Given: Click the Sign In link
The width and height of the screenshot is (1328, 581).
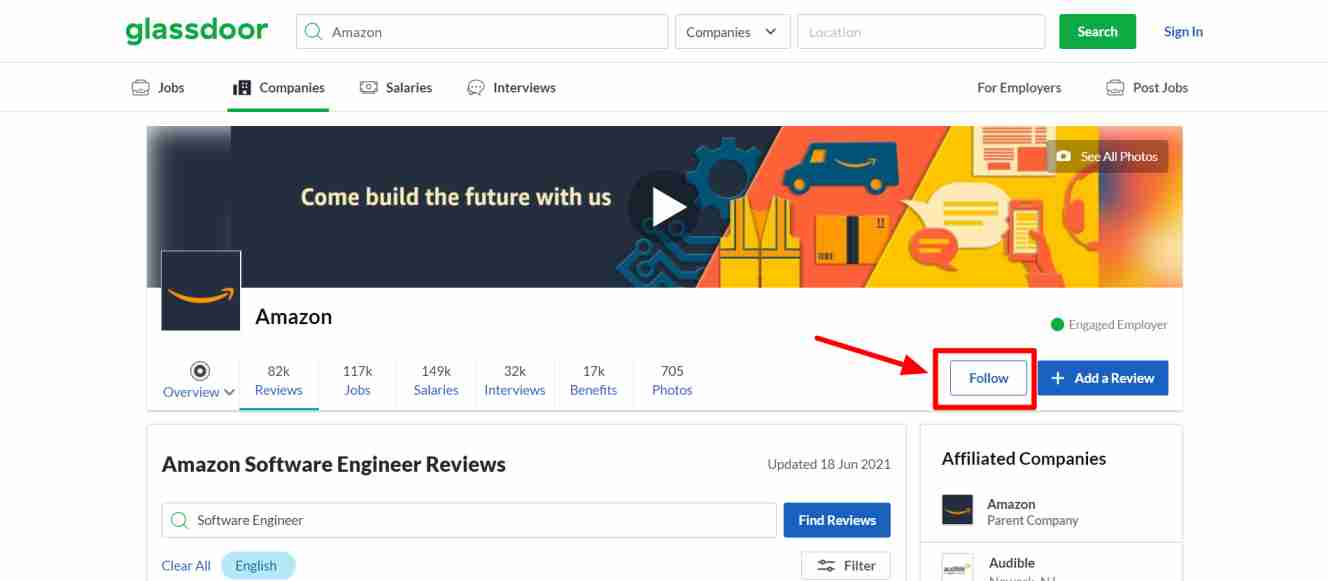Looking at the screenshot, I should click(1183, 32).
